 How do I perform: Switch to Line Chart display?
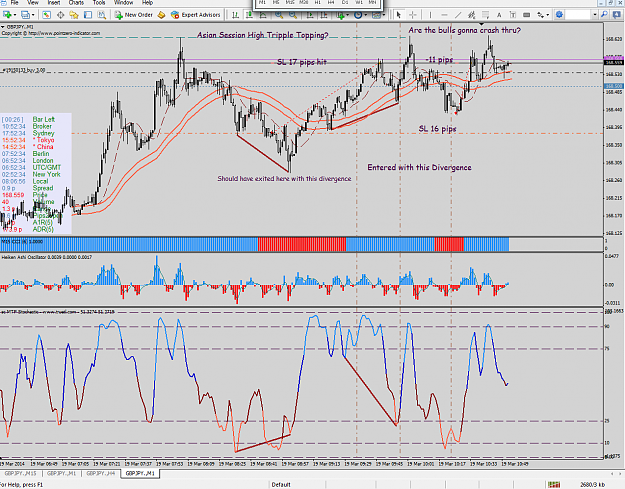point(263,15)
